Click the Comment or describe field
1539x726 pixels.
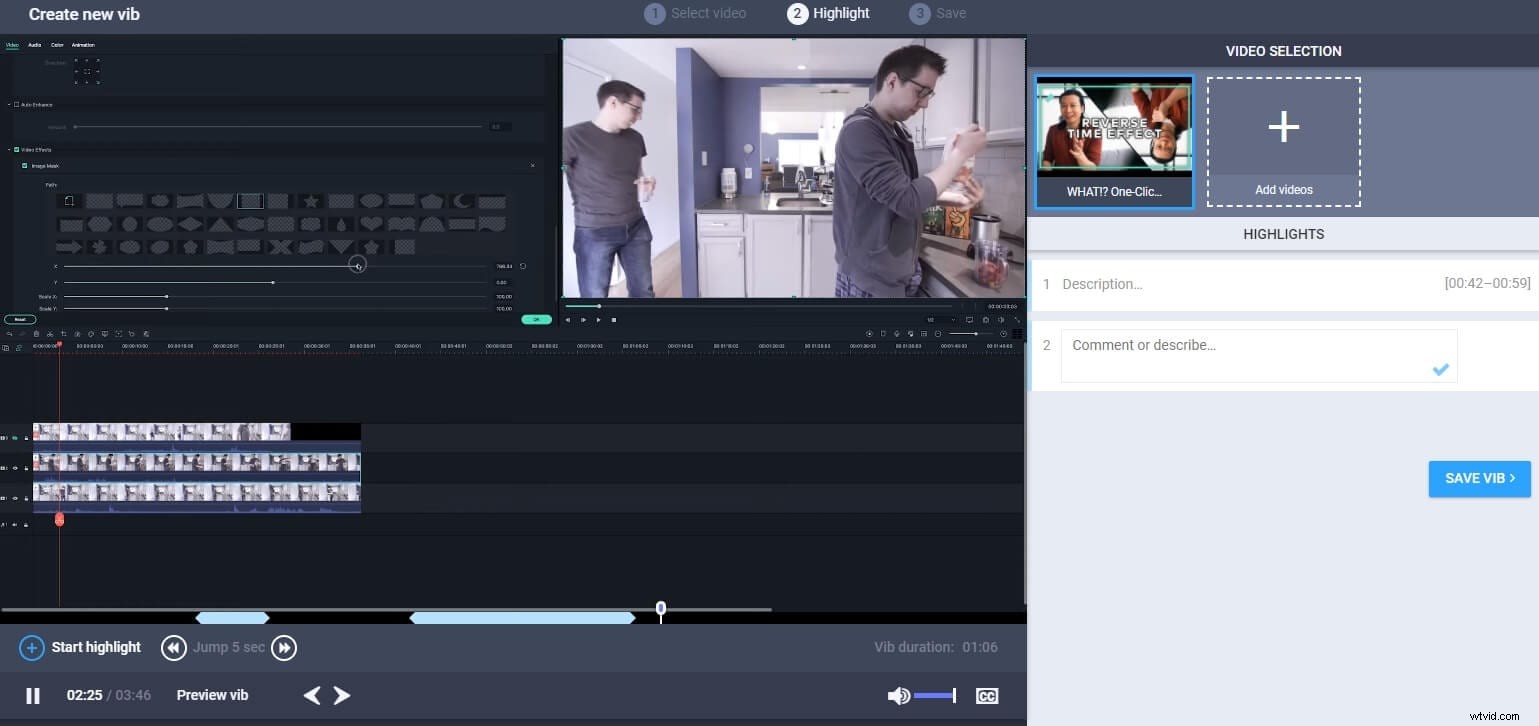[1259, 356]
